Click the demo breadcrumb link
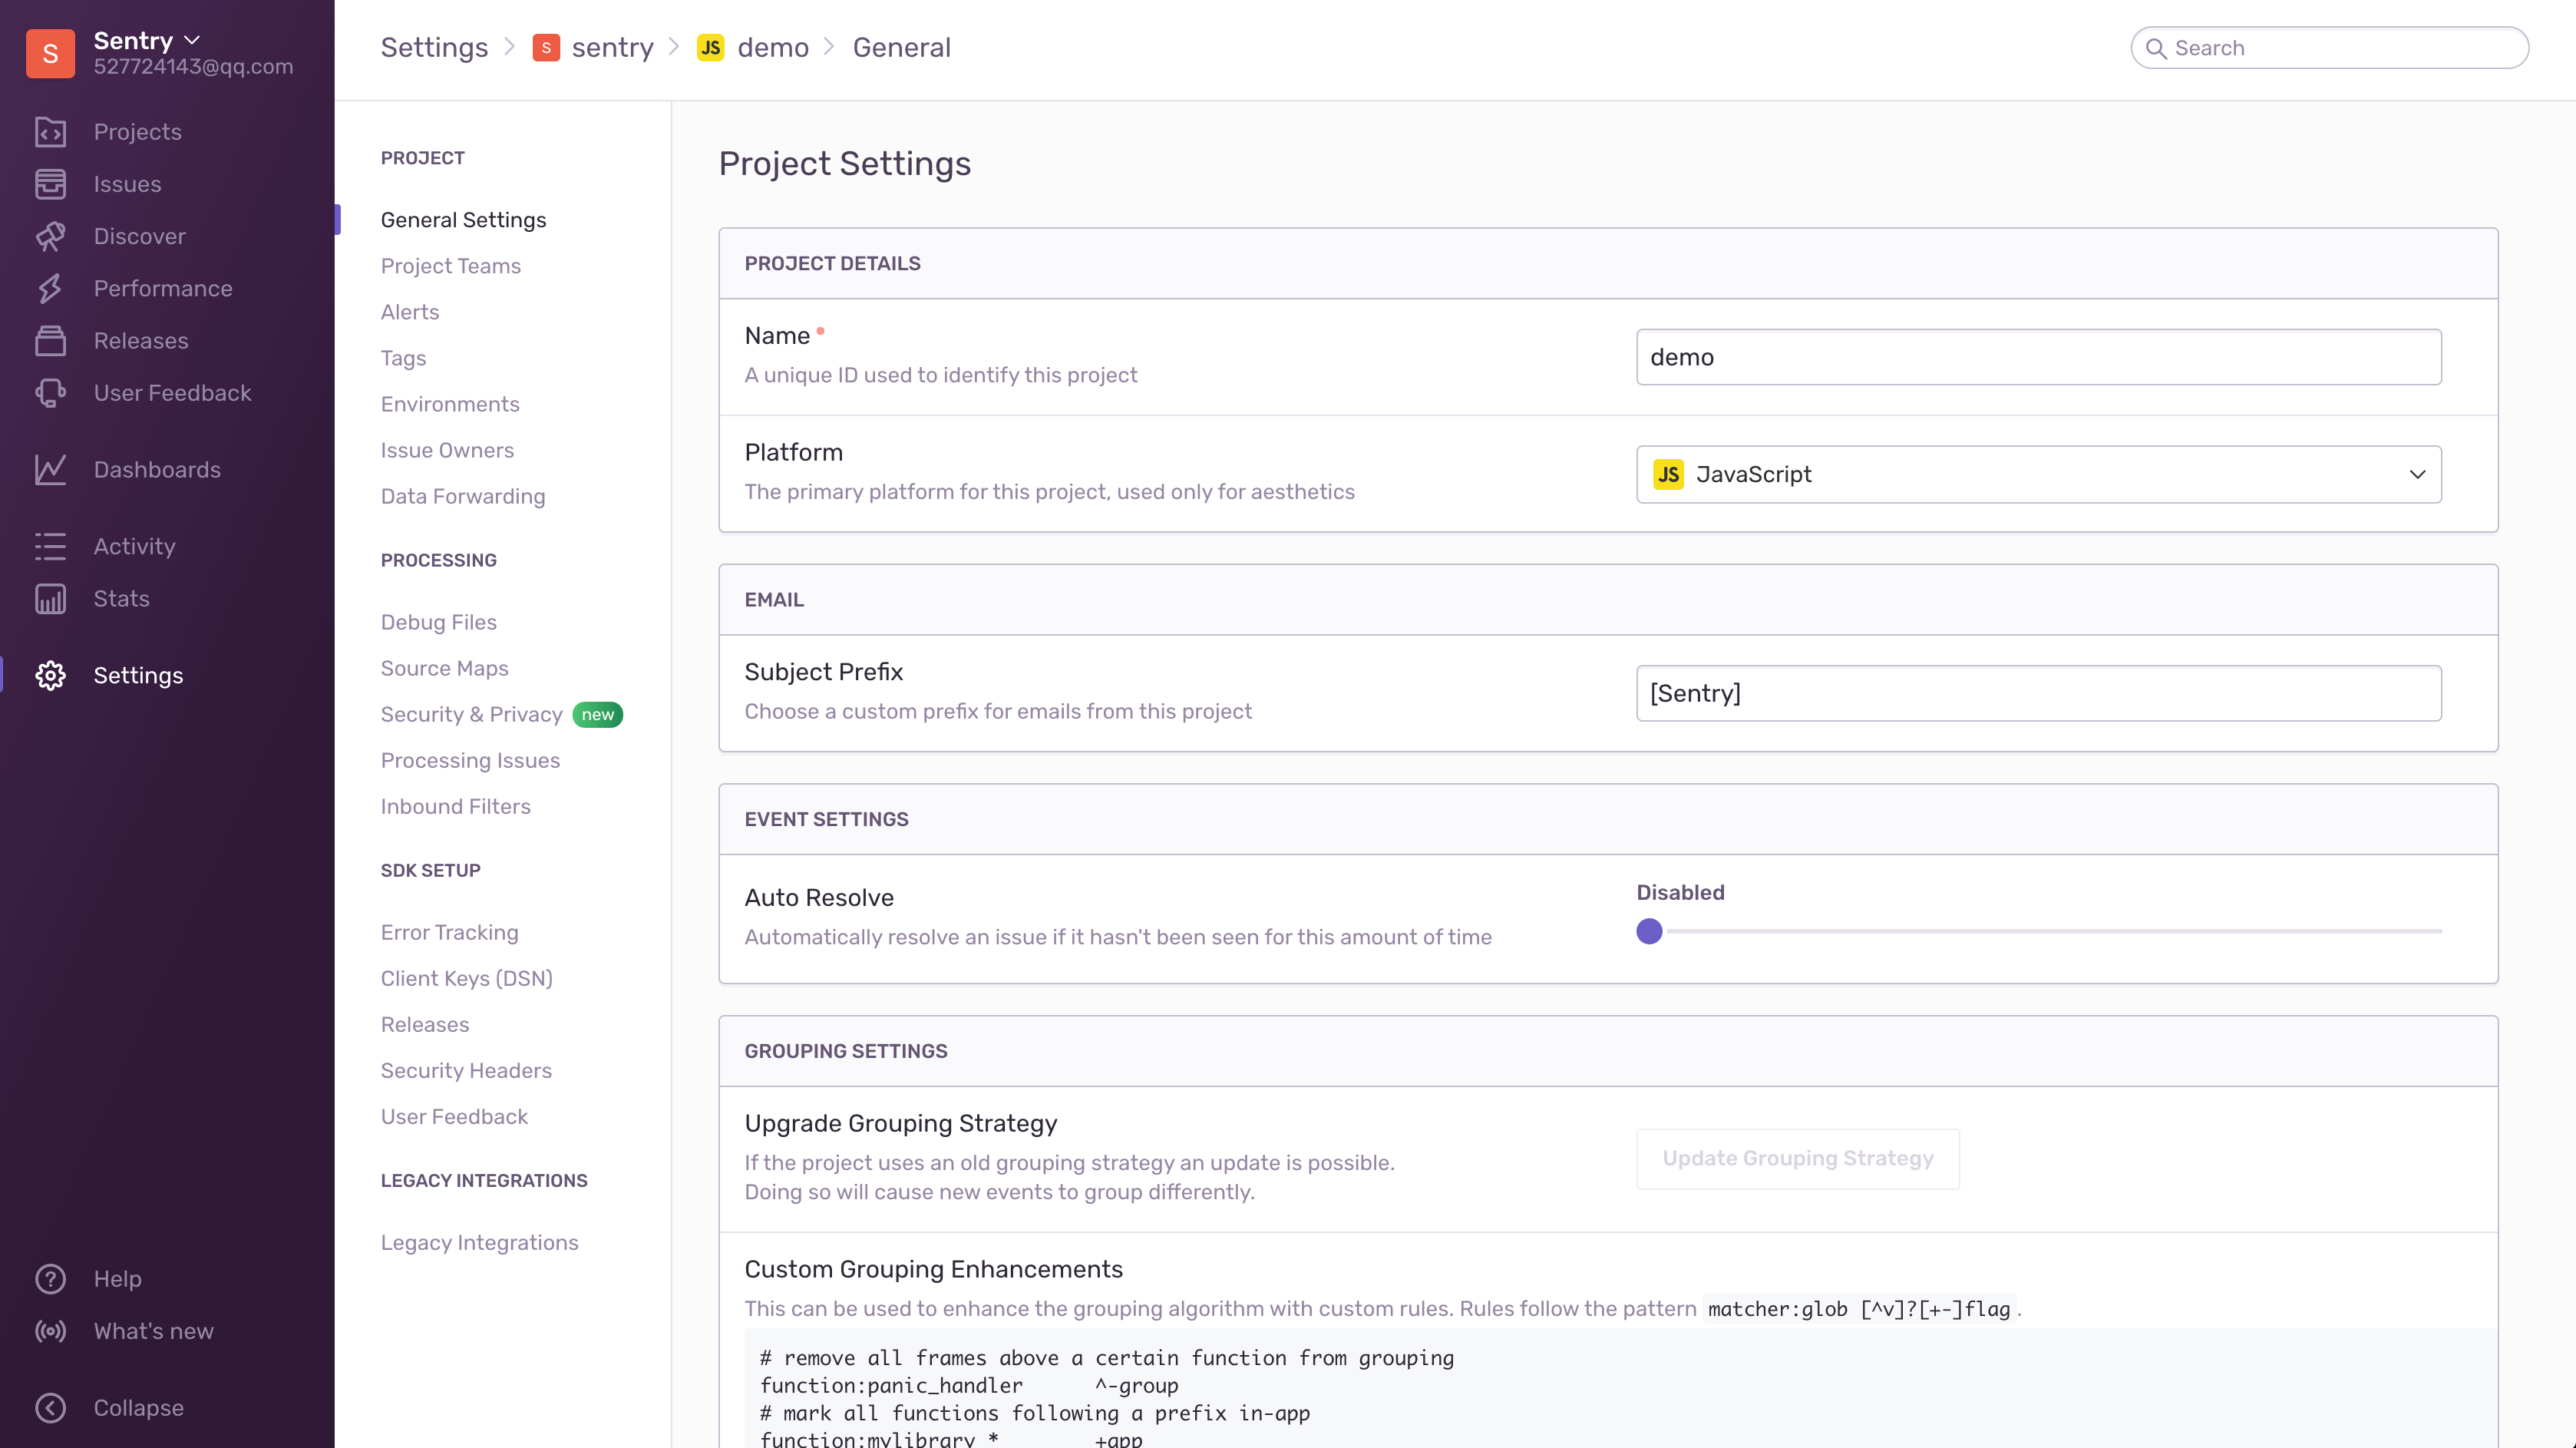This screenshot has height=1448, width=2576. click(773, 47)
